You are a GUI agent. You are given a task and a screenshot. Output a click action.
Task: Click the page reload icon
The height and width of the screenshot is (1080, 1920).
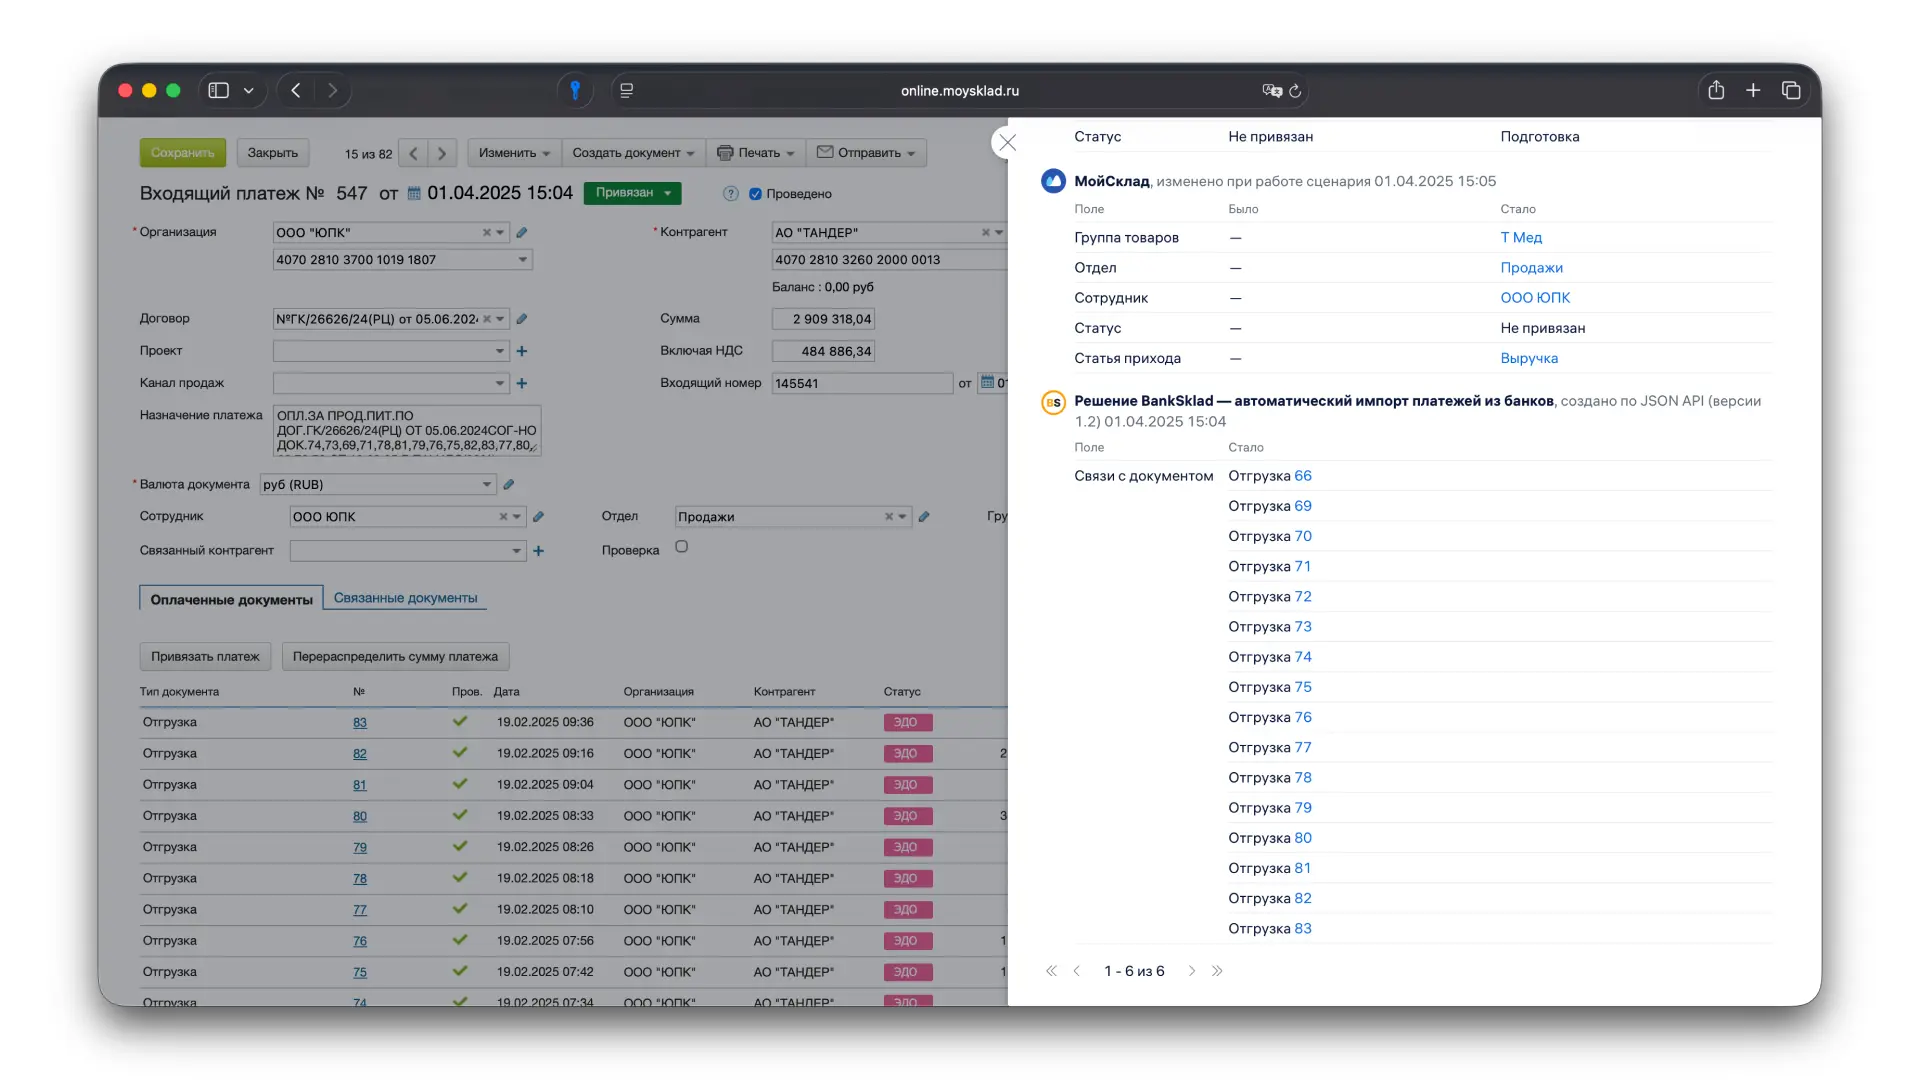click(1295, 91)
